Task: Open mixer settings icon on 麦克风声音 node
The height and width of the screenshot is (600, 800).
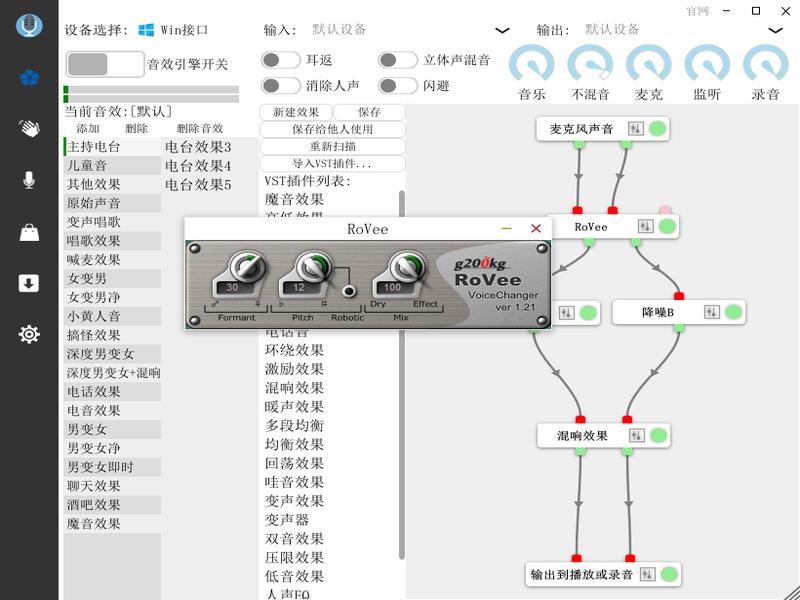Action: pos(636,129)
